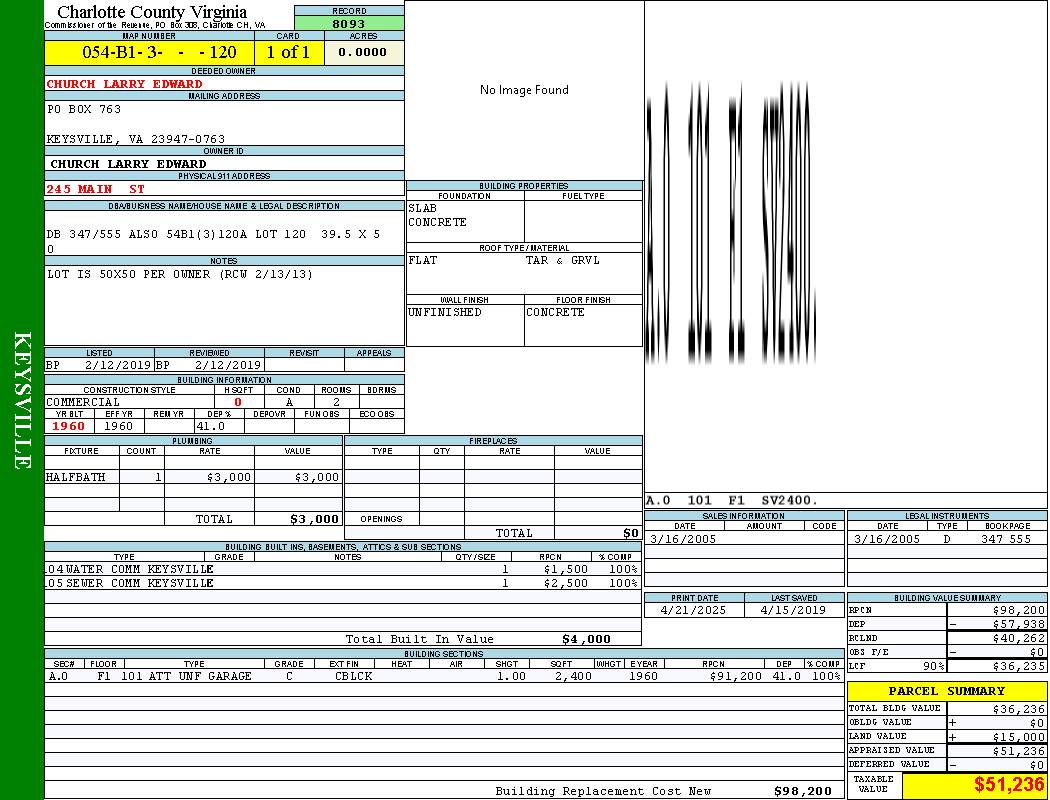1050x800 pixels.
Task: Click the 245 MAIN ST physical address
Action: (x=96, y=189)
